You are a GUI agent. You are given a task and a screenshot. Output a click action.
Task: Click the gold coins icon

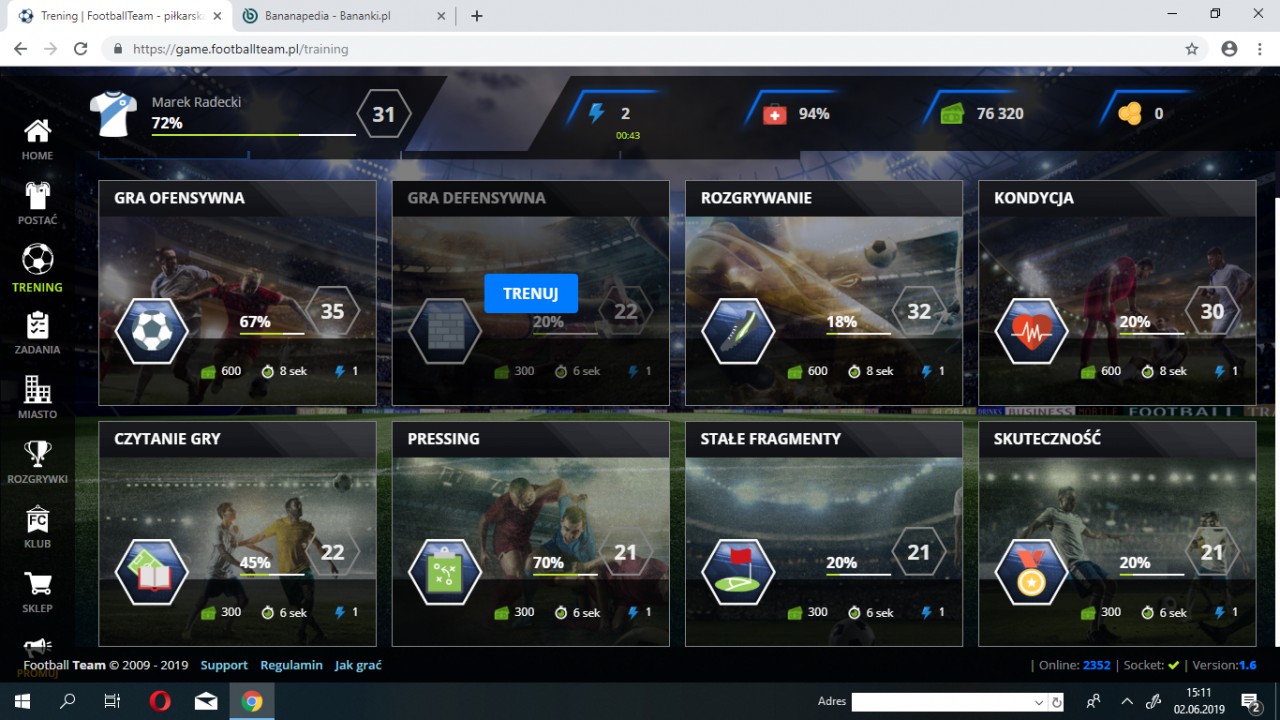(1129, 114)
